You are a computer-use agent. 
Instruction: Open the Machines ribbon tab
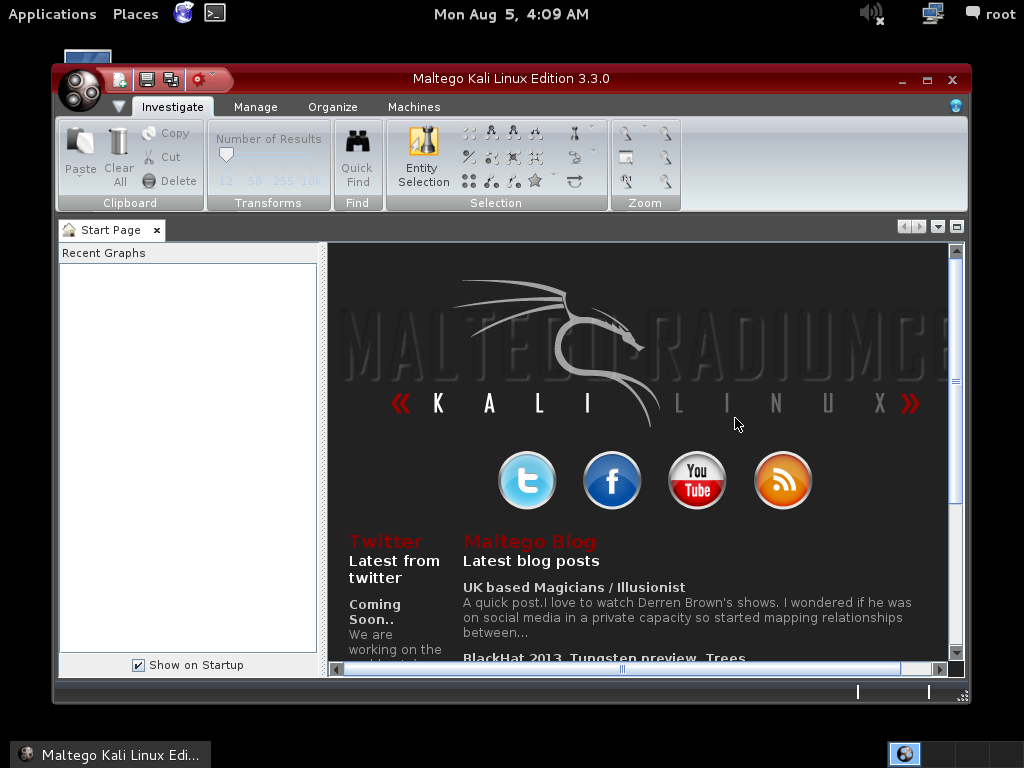414,107
